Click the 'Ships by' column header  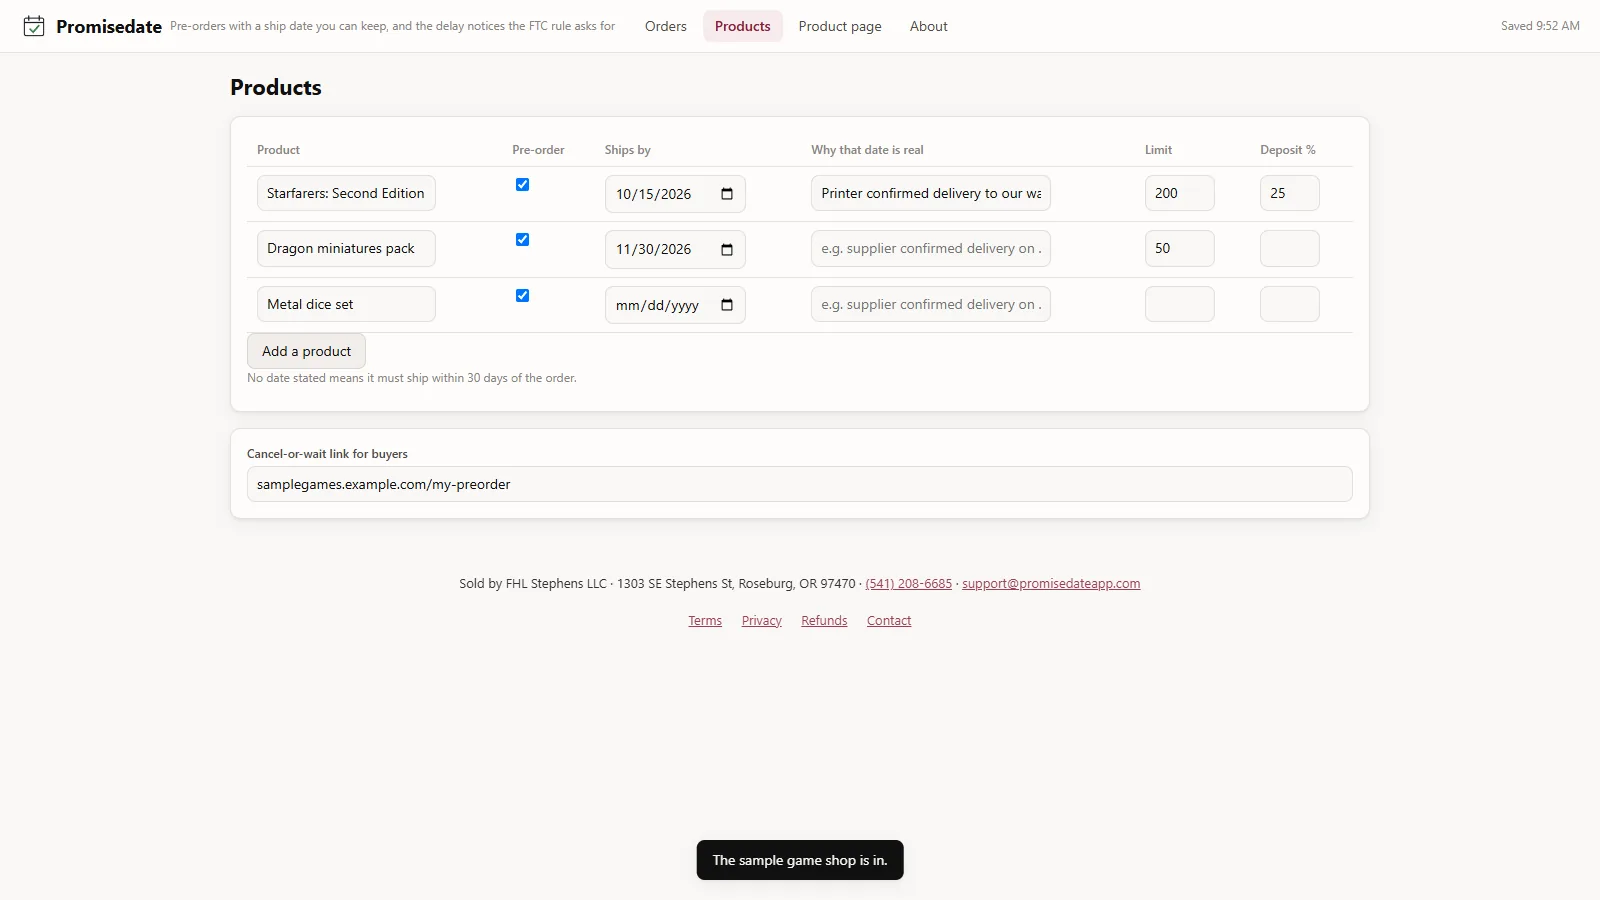click(x=628, y=150)
